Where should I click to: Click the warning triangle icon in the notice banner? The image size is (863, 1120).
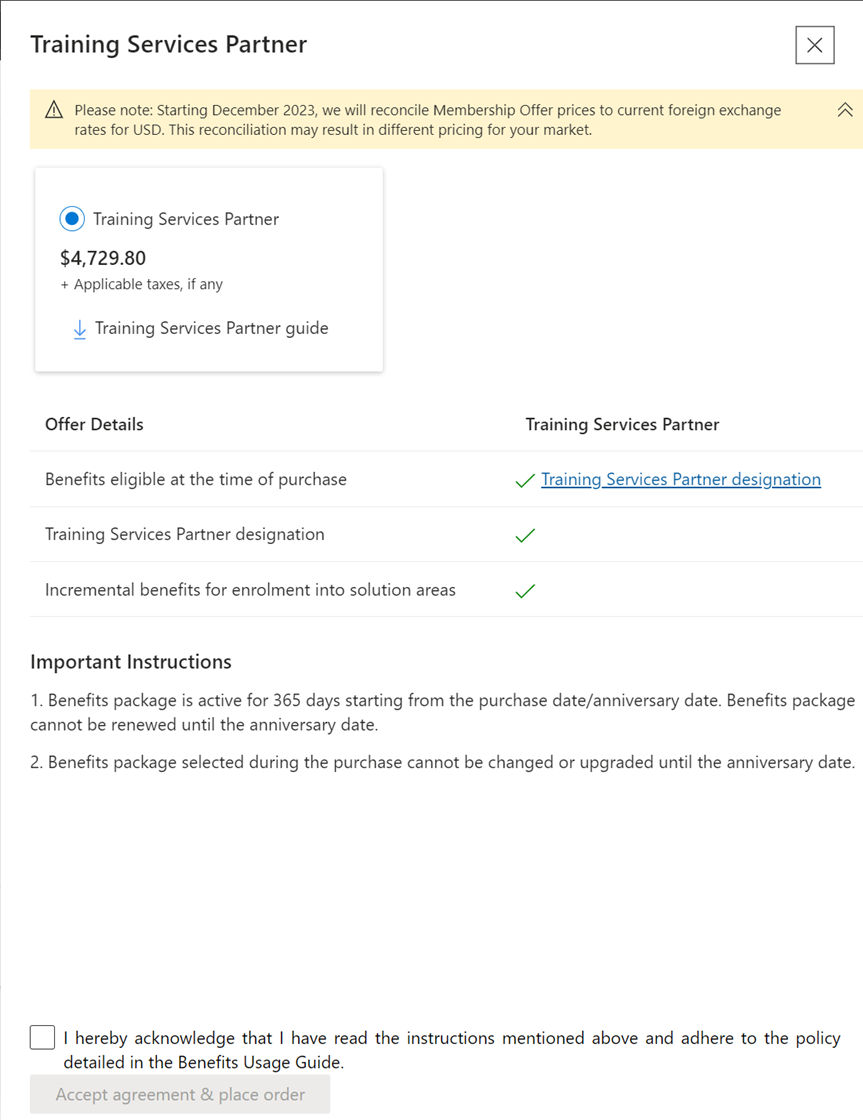coord(54,110)
